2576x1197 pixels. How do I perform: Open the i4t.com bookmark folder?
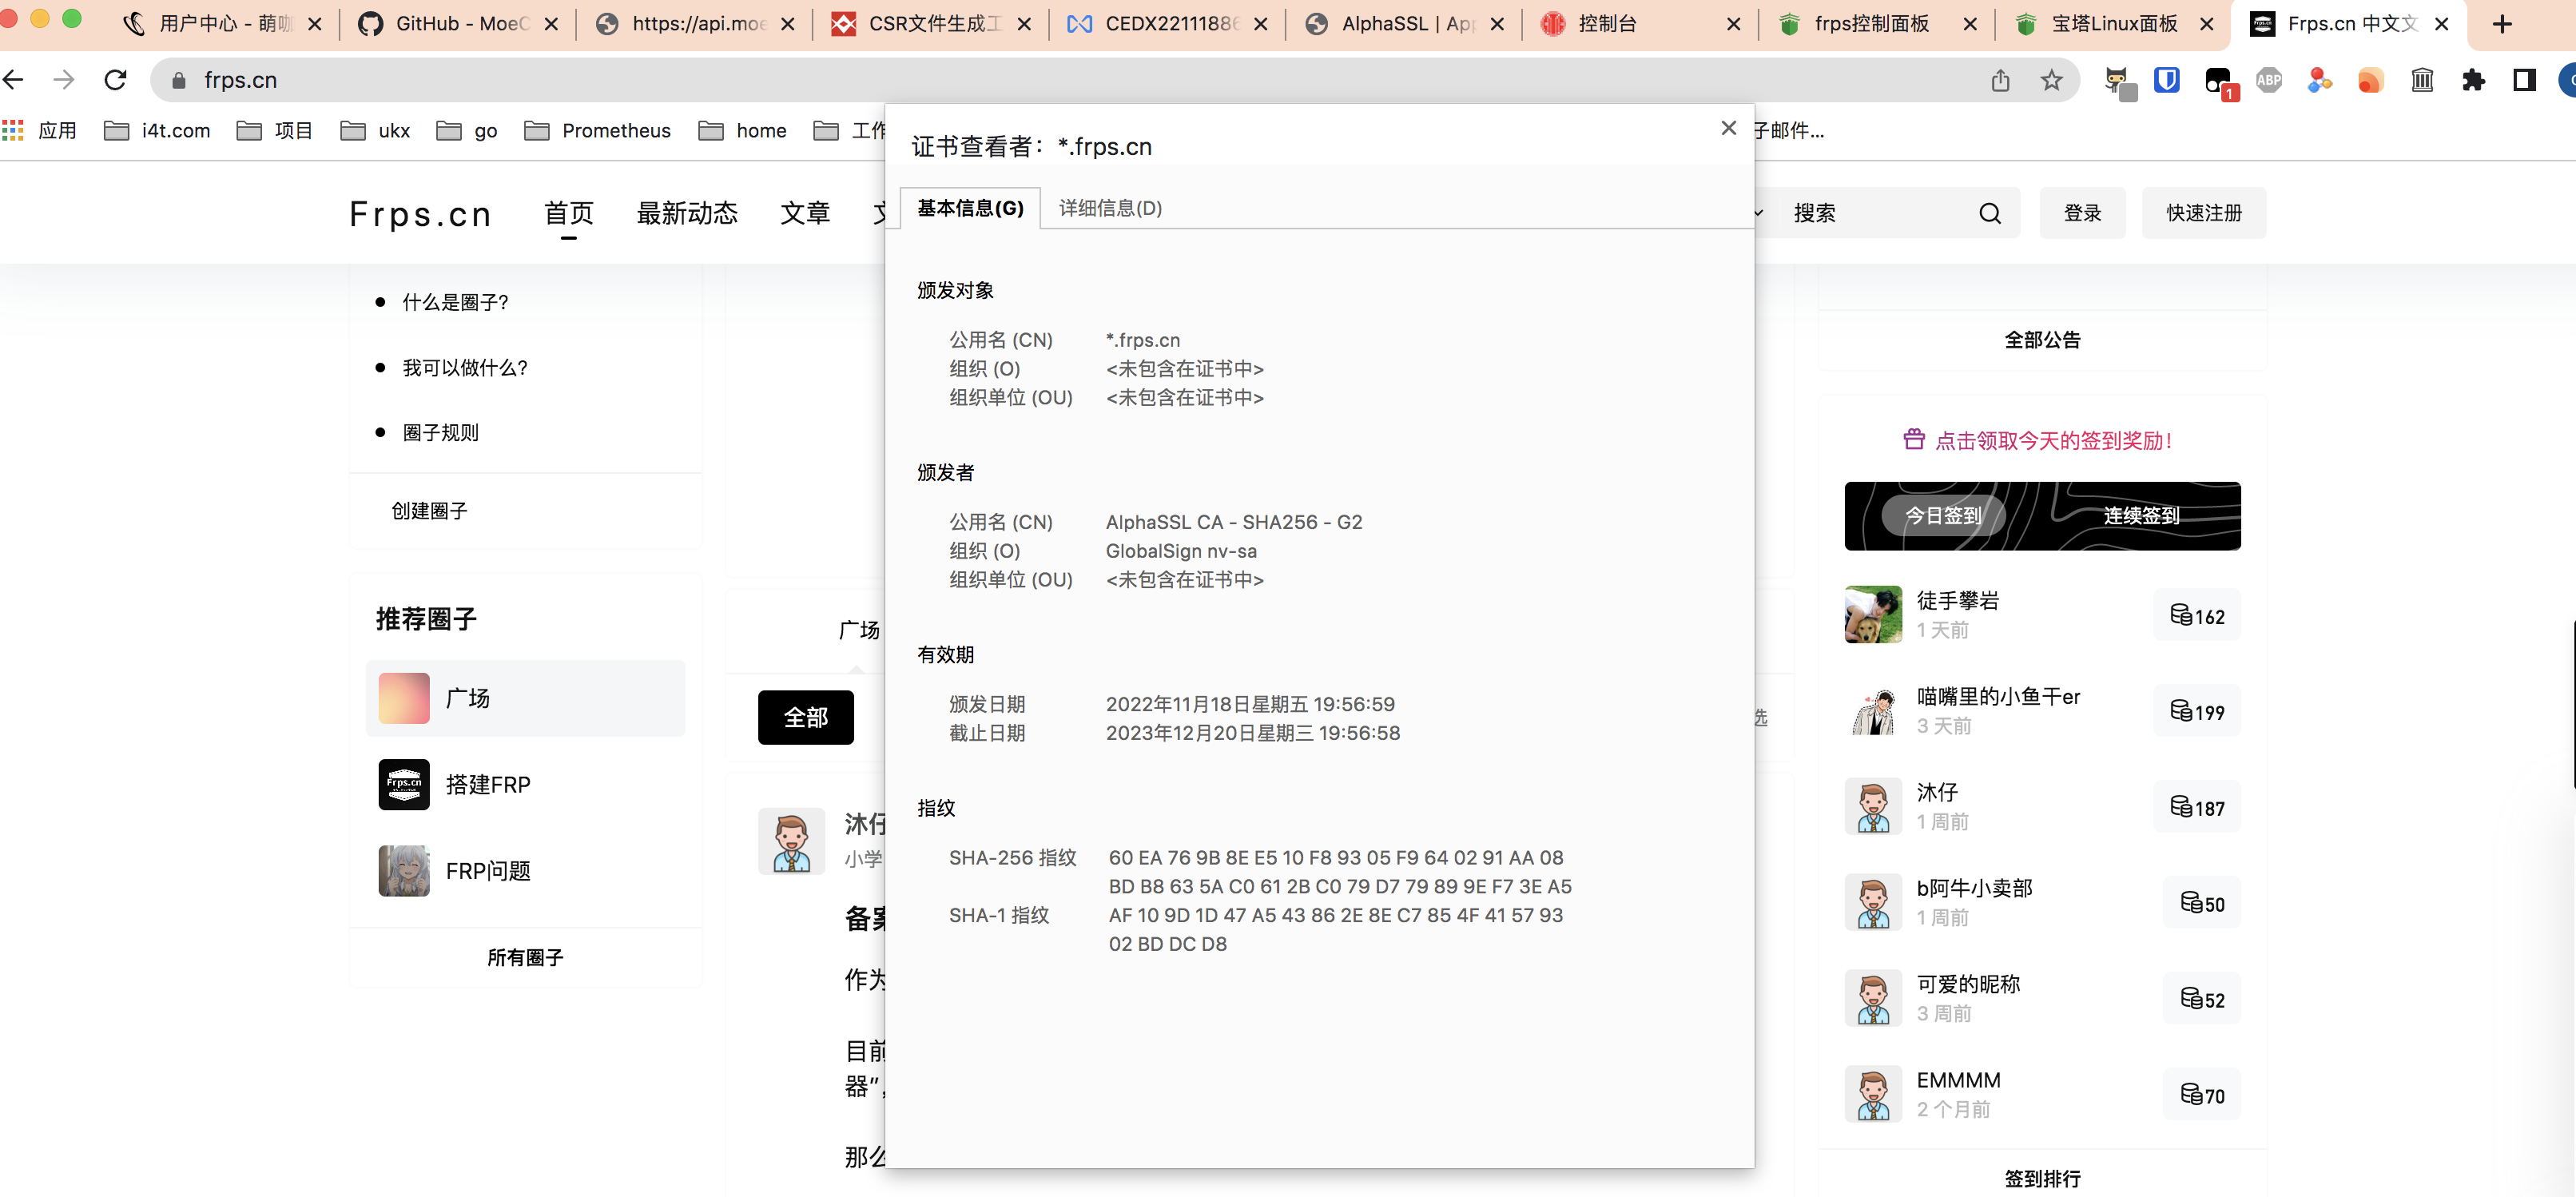pos(158,130)
